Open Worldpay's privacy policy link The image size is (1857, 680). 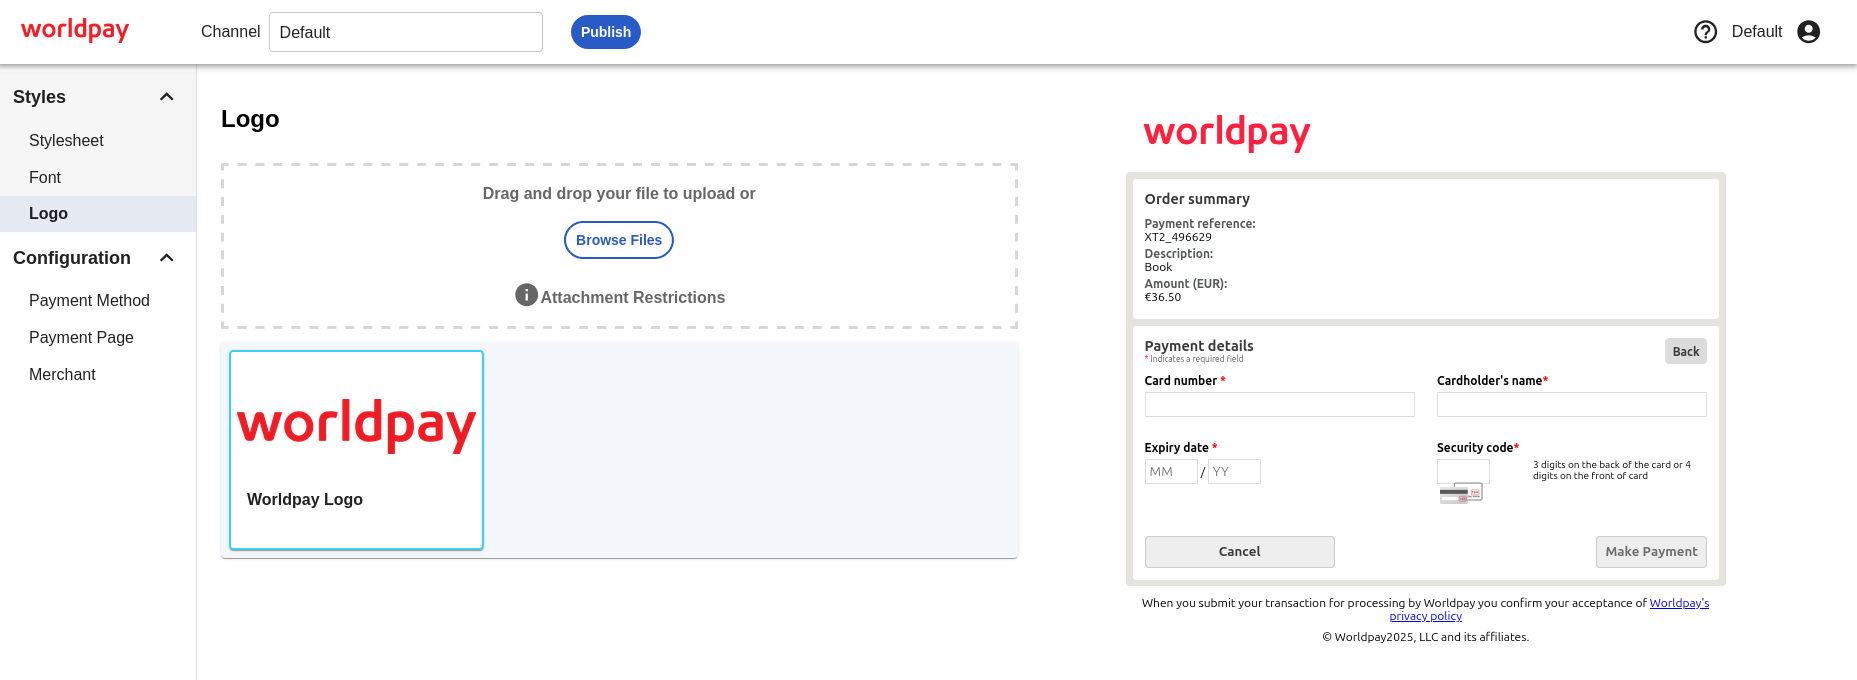(x=1679, y=603)
